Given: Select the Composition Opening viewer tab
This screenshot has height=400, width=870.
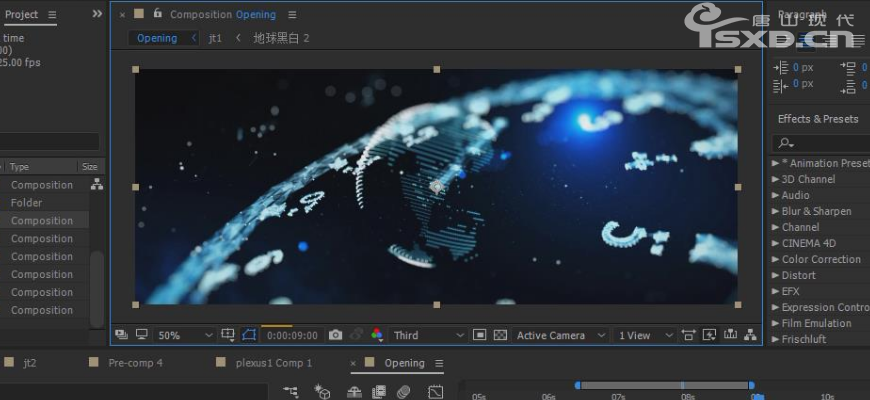Looking at the screenshot, I should point(223,14).
